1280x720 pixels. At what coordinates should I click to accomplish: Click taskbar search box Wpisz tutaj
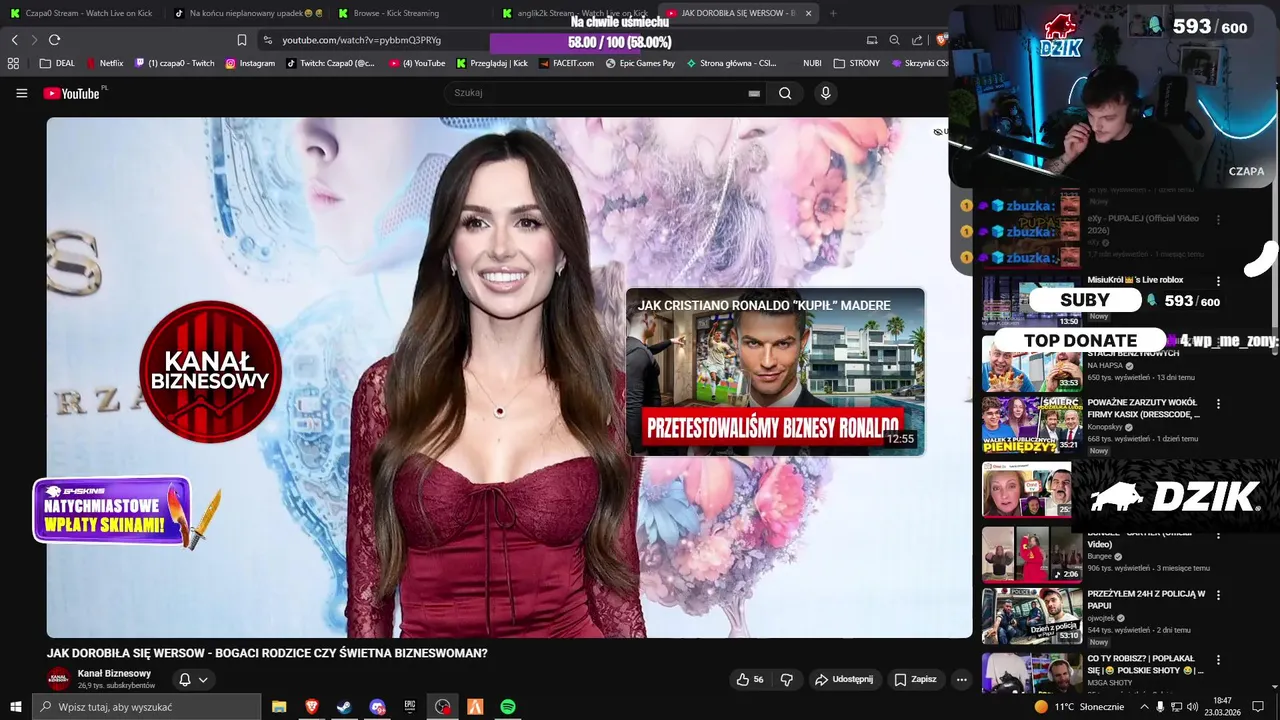[x=147, y=707]
